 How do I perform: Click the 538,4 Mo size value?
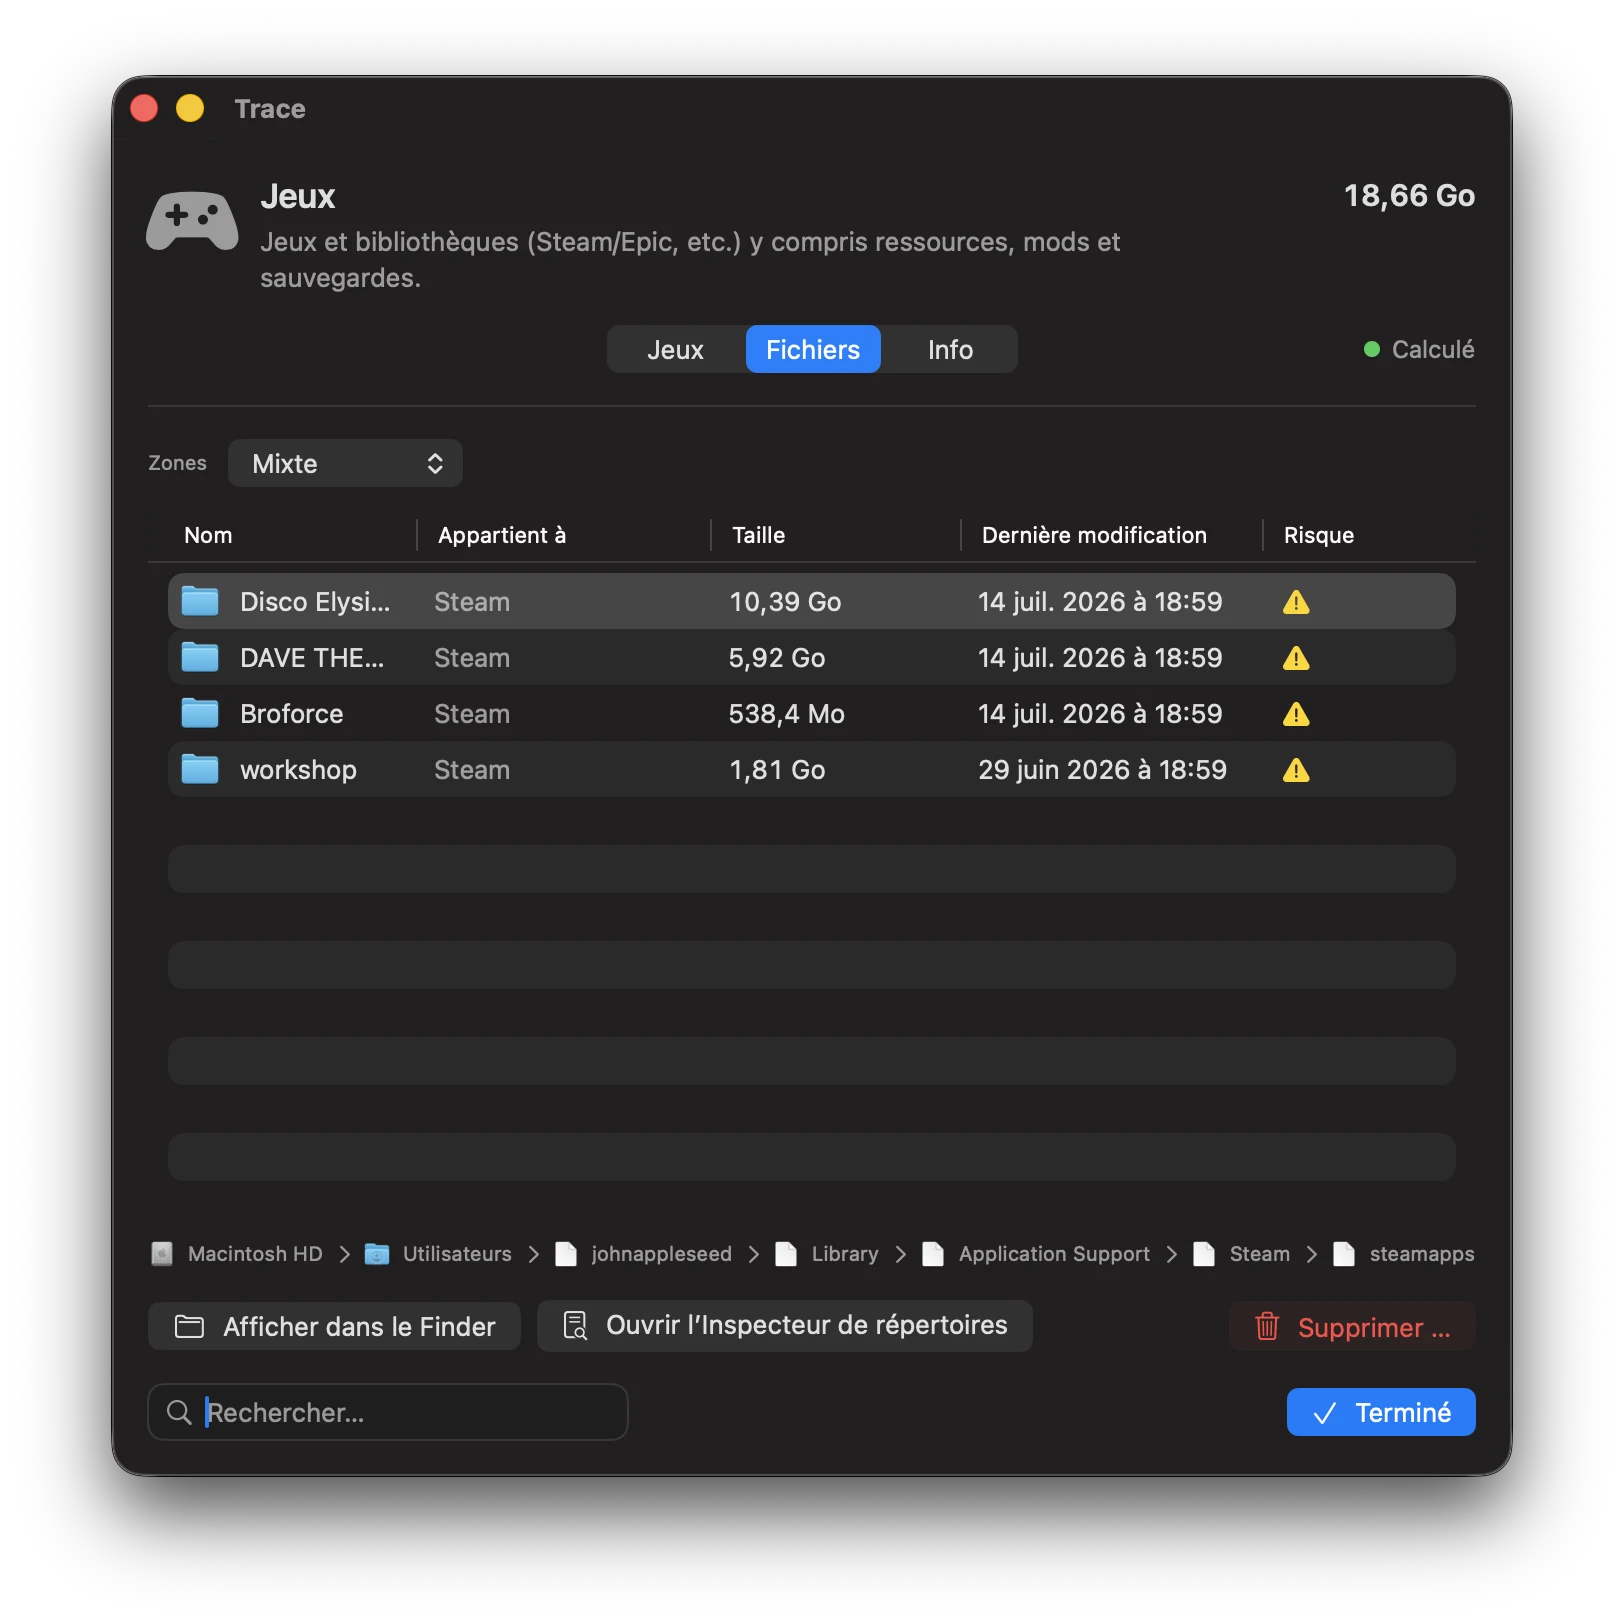click(x=787, y=714)
